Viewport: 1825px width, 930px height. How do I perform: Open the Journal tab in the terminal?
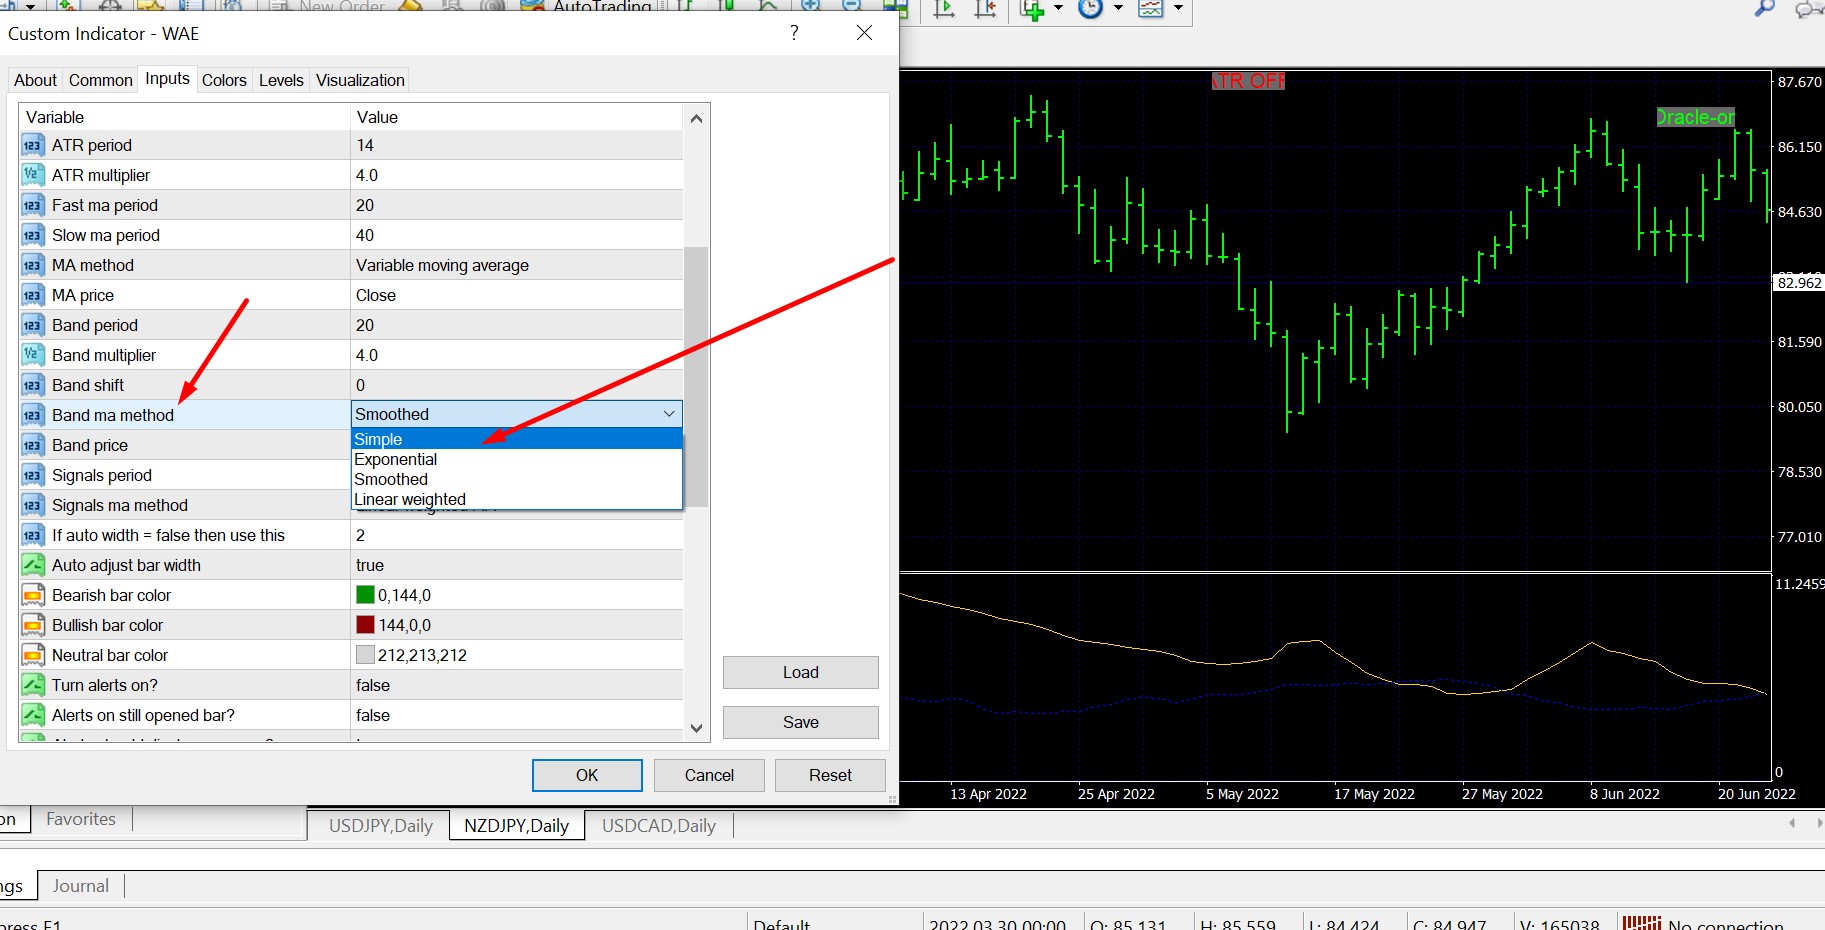coord(81,886)
